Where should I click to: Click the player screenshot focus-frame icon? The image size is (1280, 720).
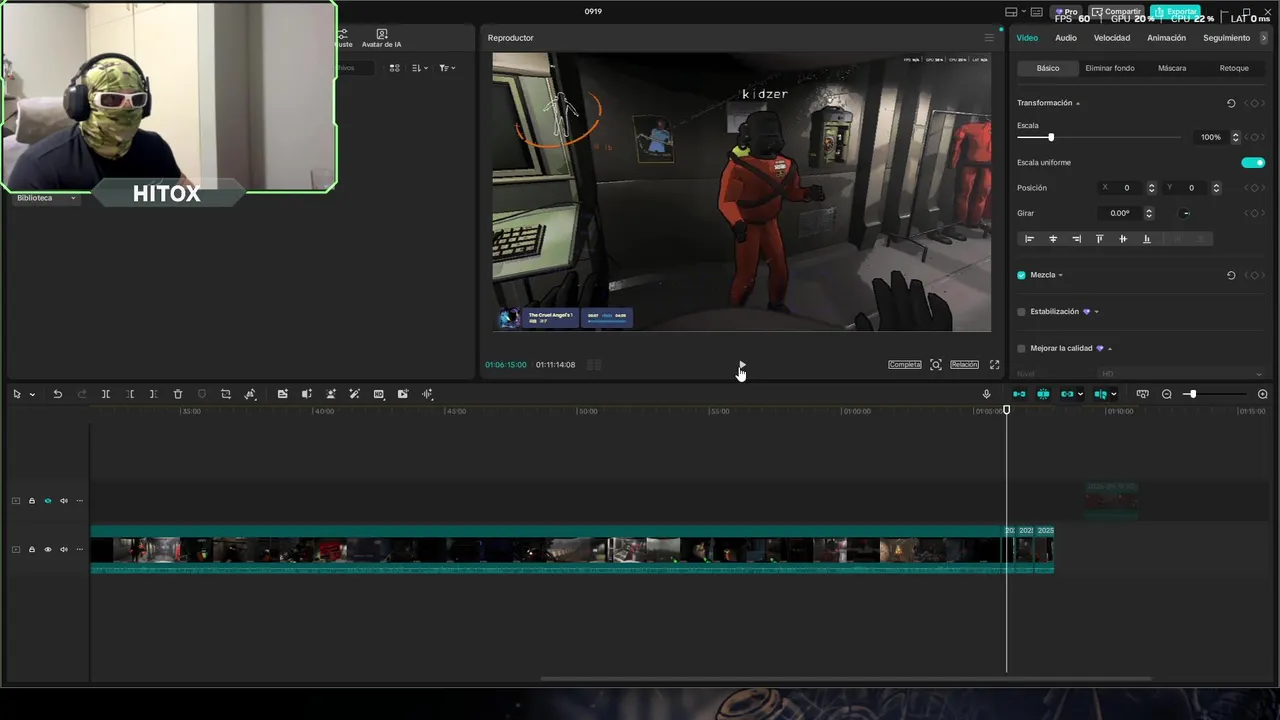tap(936, 365)
